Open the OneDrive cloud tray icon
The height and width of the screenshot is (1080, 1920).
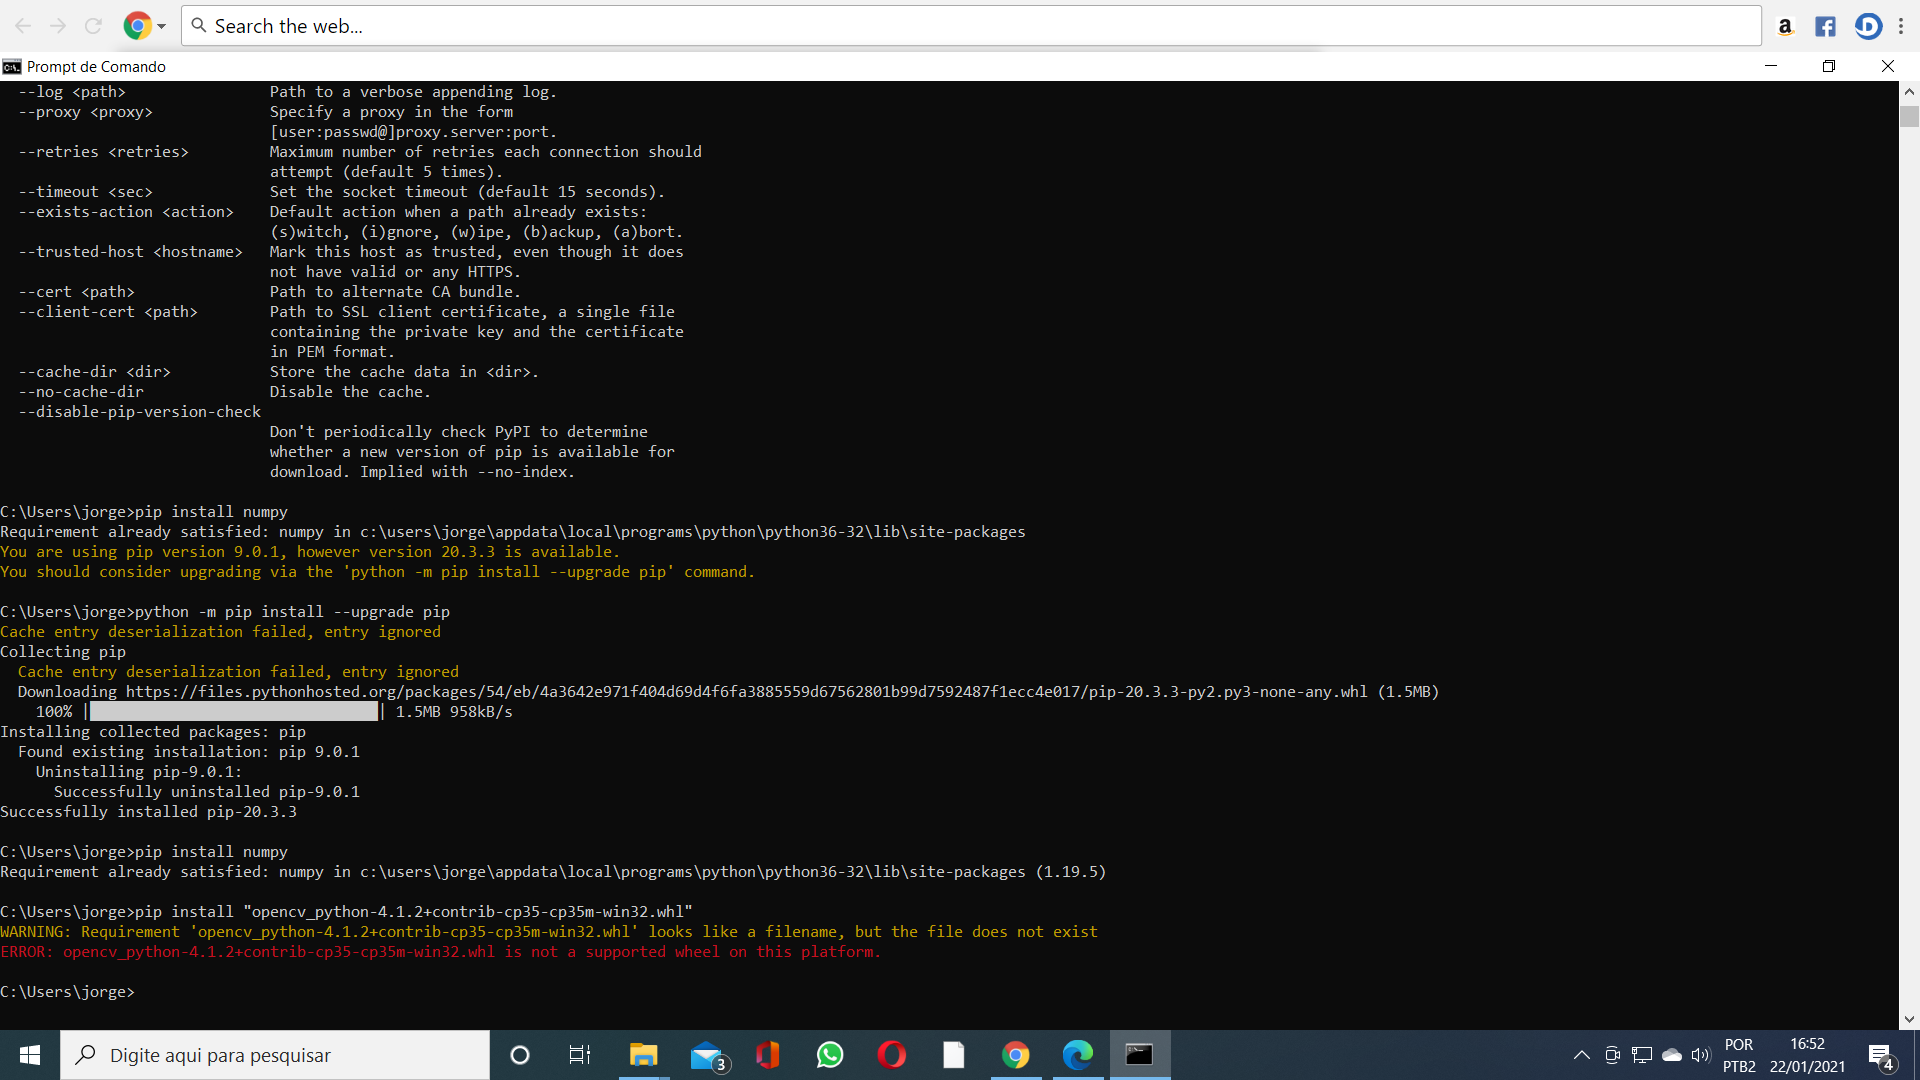coord(1672,1055)
